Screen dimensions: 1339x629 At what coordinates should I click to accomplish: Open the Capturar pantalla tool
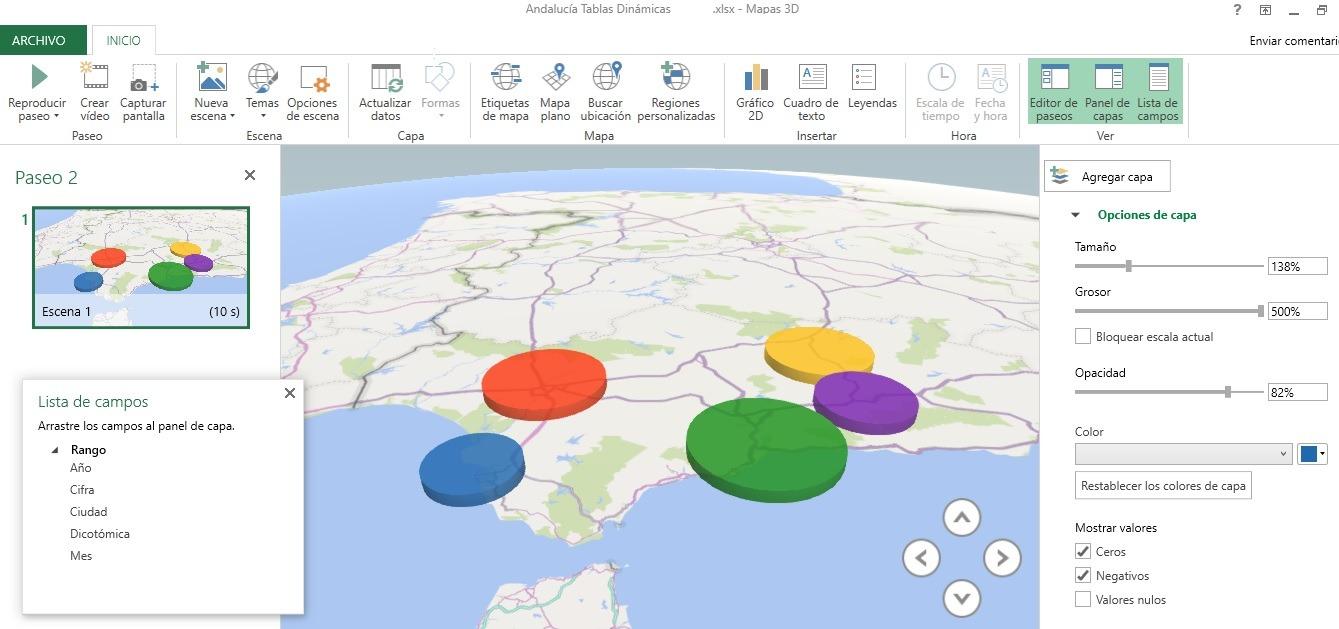[143, 92]
